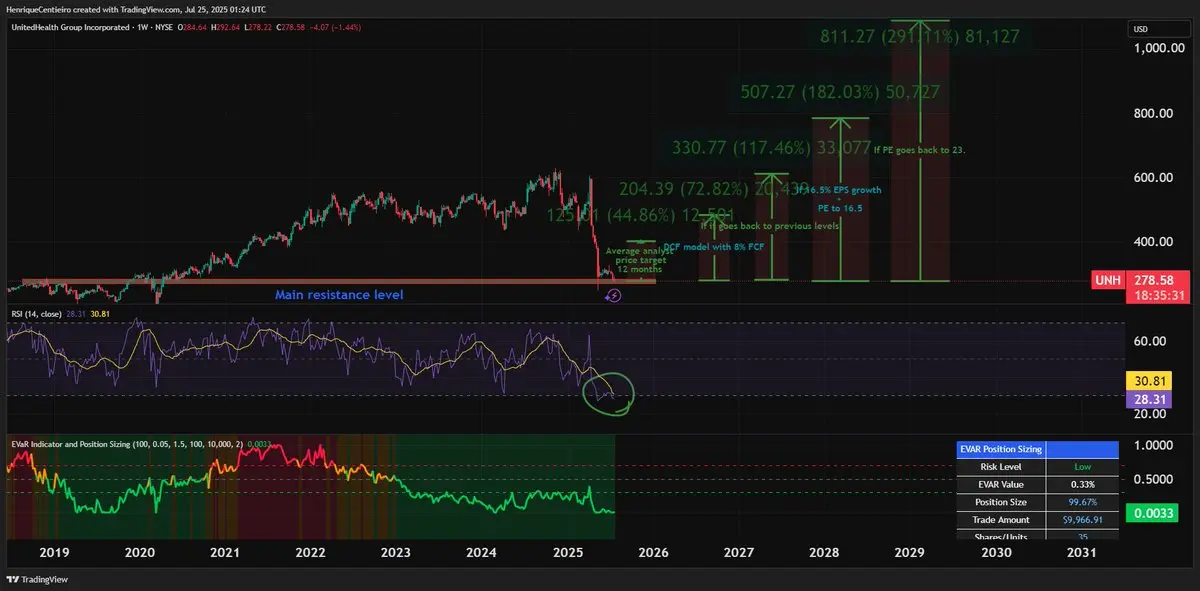Click the 2020 time axis label

139,553
